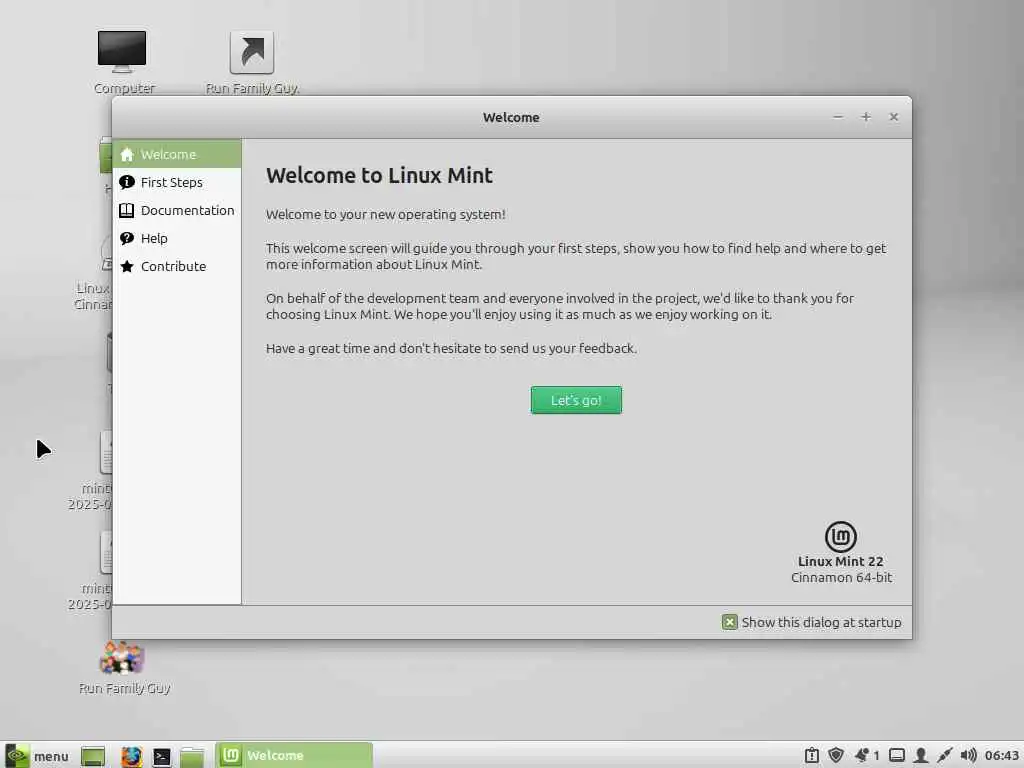Image resolution: width=1024 pixels, height=768 pixels.
Task: Switch to the First Steps section
Action: pos(177,182)
